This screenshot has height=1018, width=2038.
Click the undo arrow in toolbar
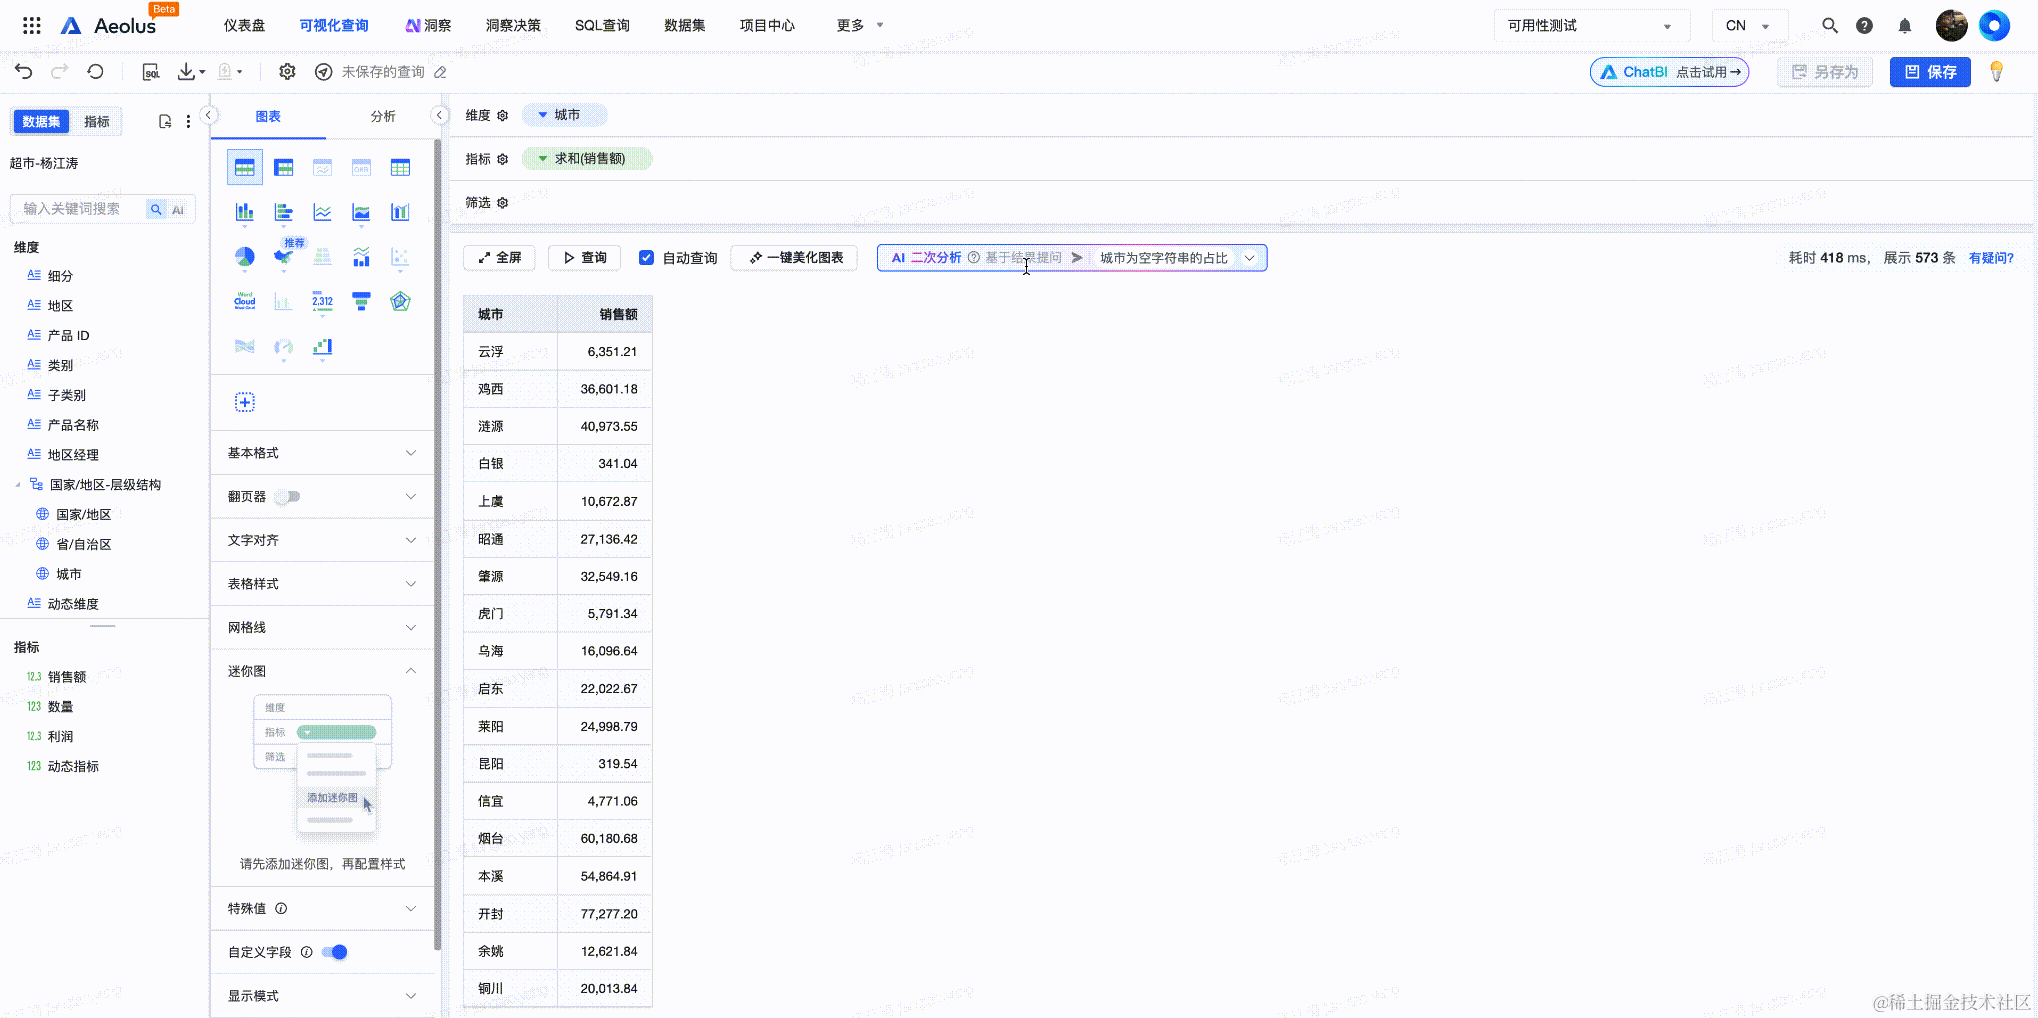(24, 71)
